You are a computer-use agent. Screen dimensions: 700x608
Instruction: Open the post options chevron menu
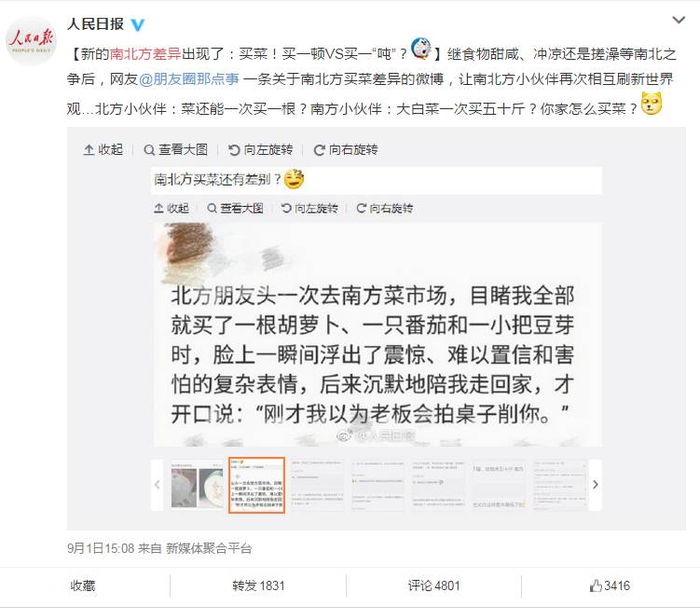pos(679,20)
